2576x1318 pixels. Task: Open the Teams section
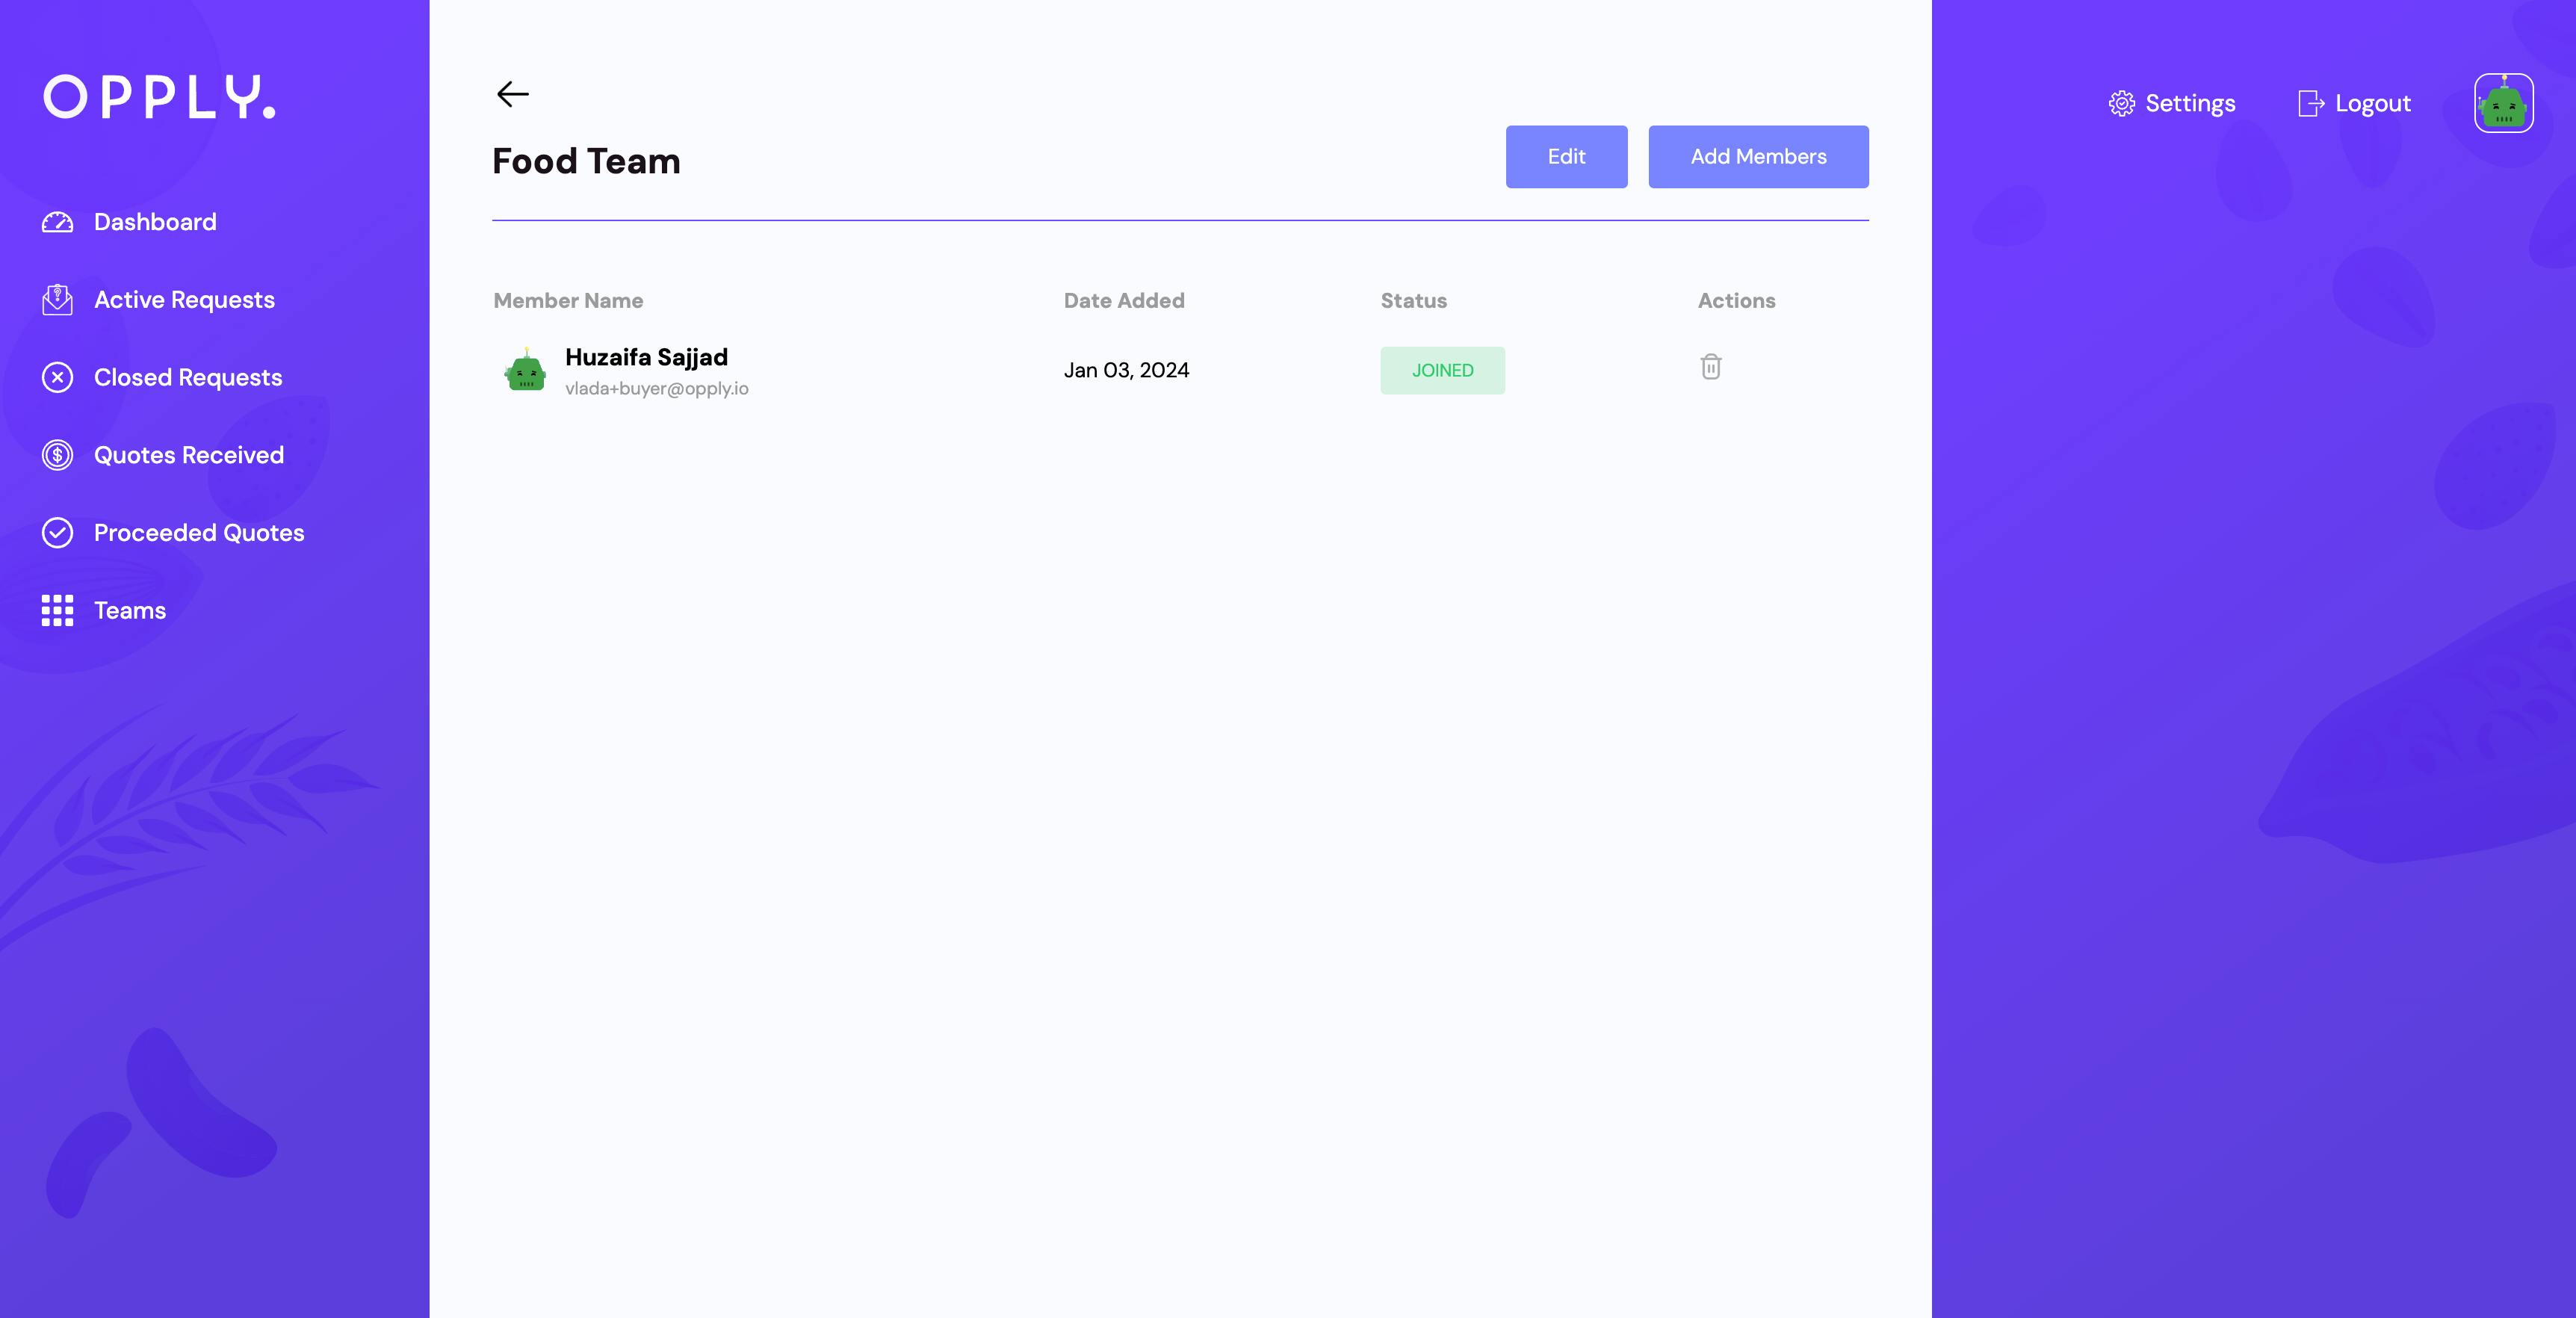click(130, 610)
